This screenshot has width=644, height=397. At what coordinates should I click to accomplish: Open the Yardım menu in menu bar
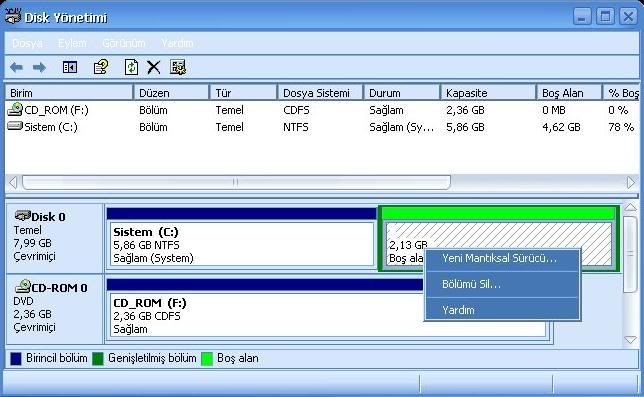[177, 43]
